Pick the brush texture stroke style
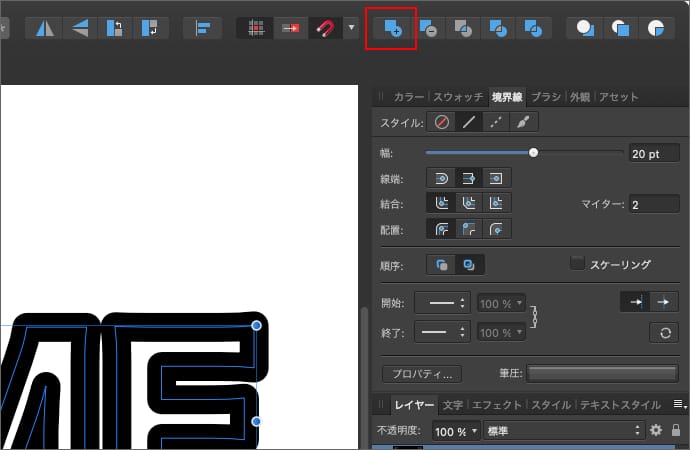Screen dimensions: 690x450 (523, 123)
